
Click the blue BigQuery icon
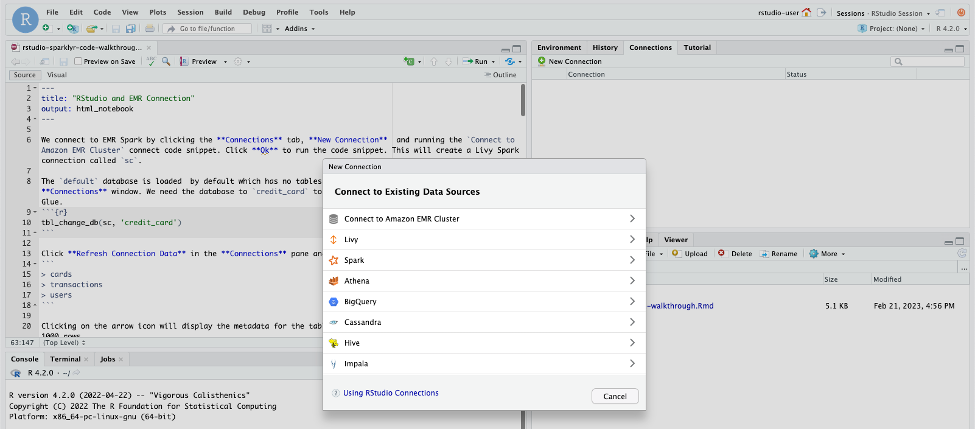click(333, 301)
